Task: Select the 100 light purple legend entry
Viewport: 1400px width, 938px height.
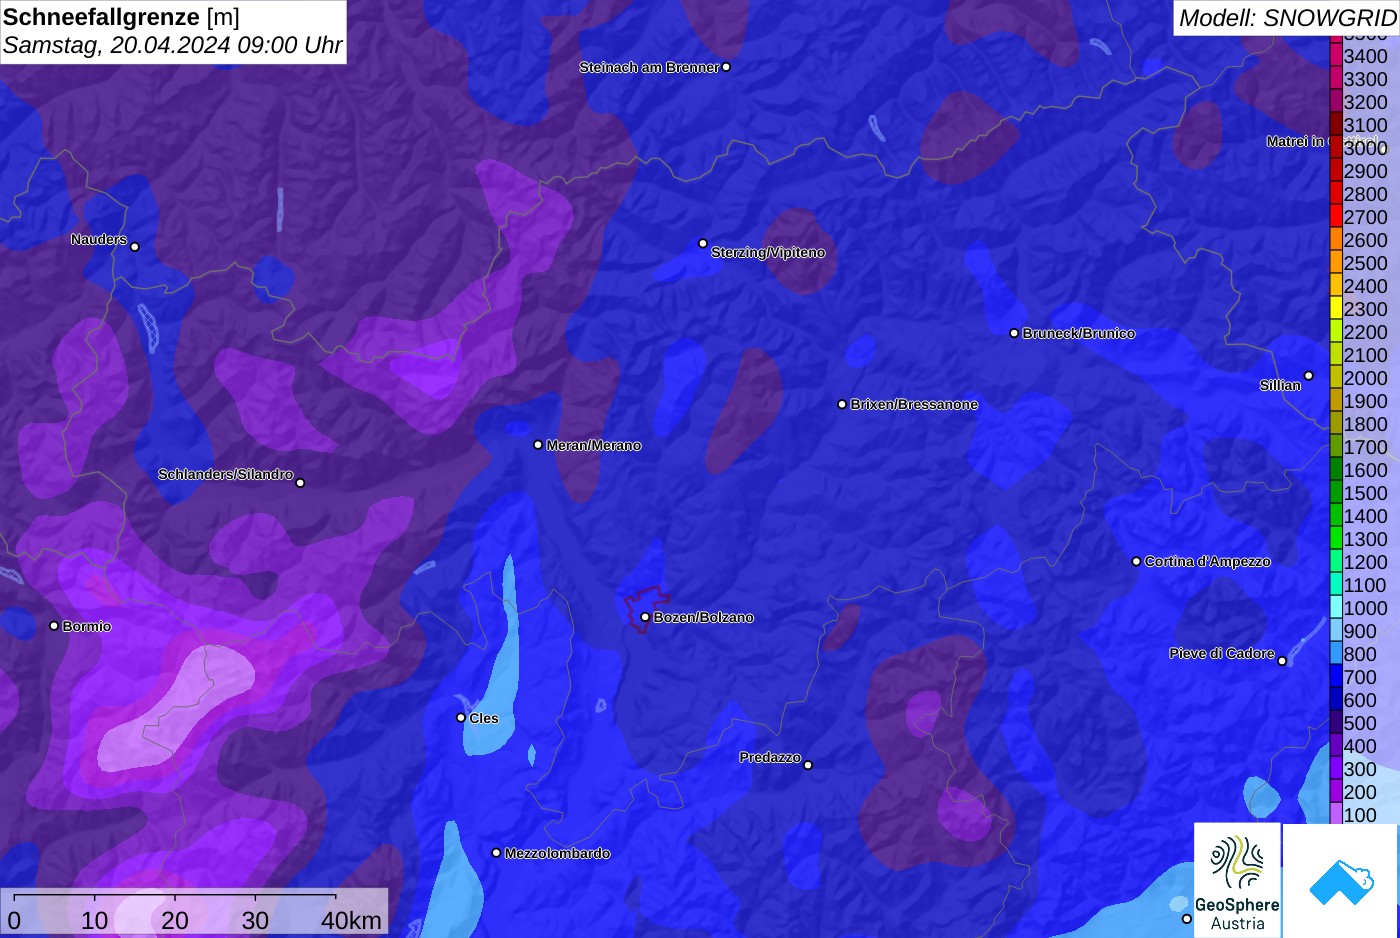Action: [x=1336, y=814]
